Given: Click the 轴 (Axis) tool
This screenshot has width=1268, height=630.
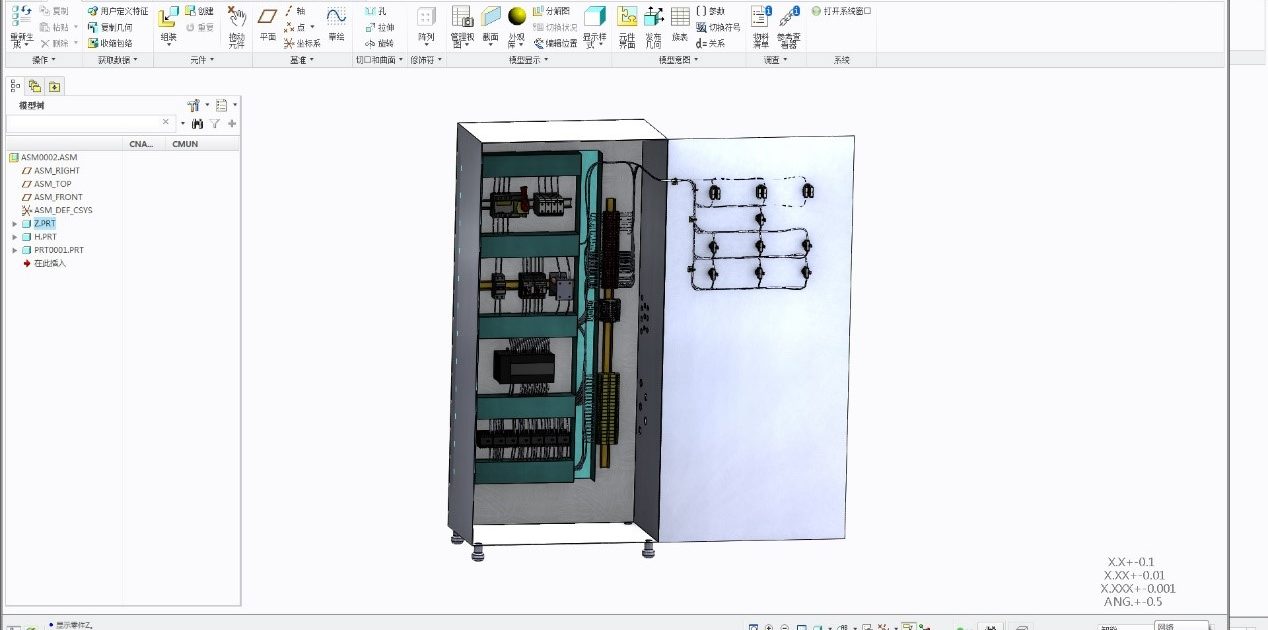Looking at the screenshot, I should 295,11.
